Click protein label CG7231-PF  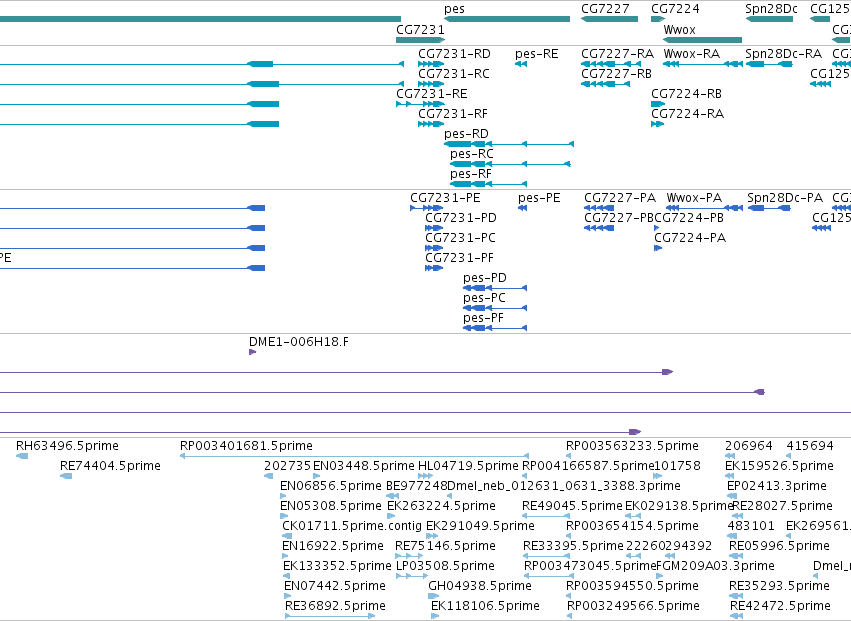459,258
